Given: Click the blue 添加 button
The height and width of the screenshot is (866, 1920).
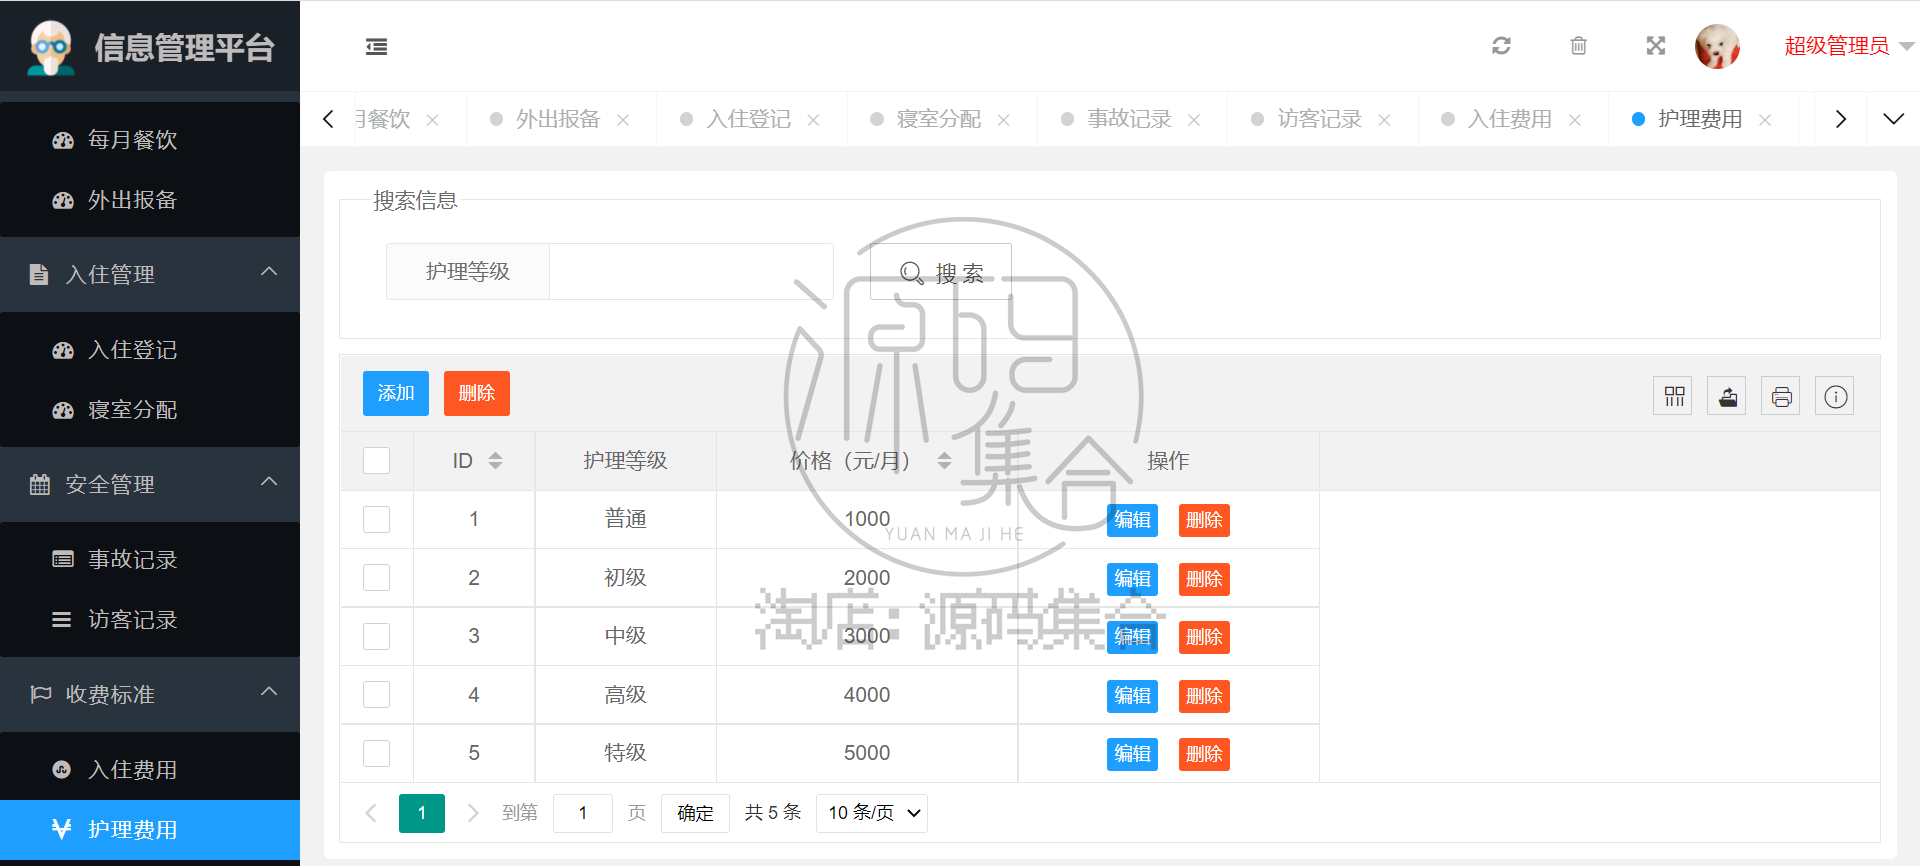Looking at the screenshot, I should [x=396, y=393].
